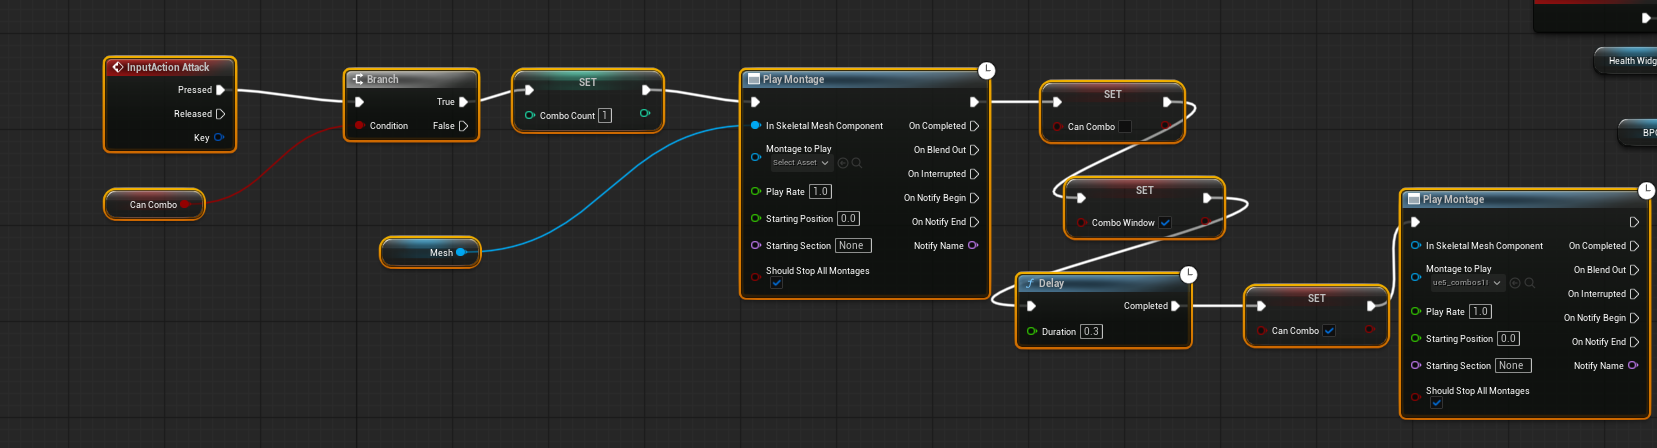The height and width of the screenshot is (448, 1657).
Task: Click In Skeletal Mesh Component pin on first Play Montage
Action: tap(756, 126)
